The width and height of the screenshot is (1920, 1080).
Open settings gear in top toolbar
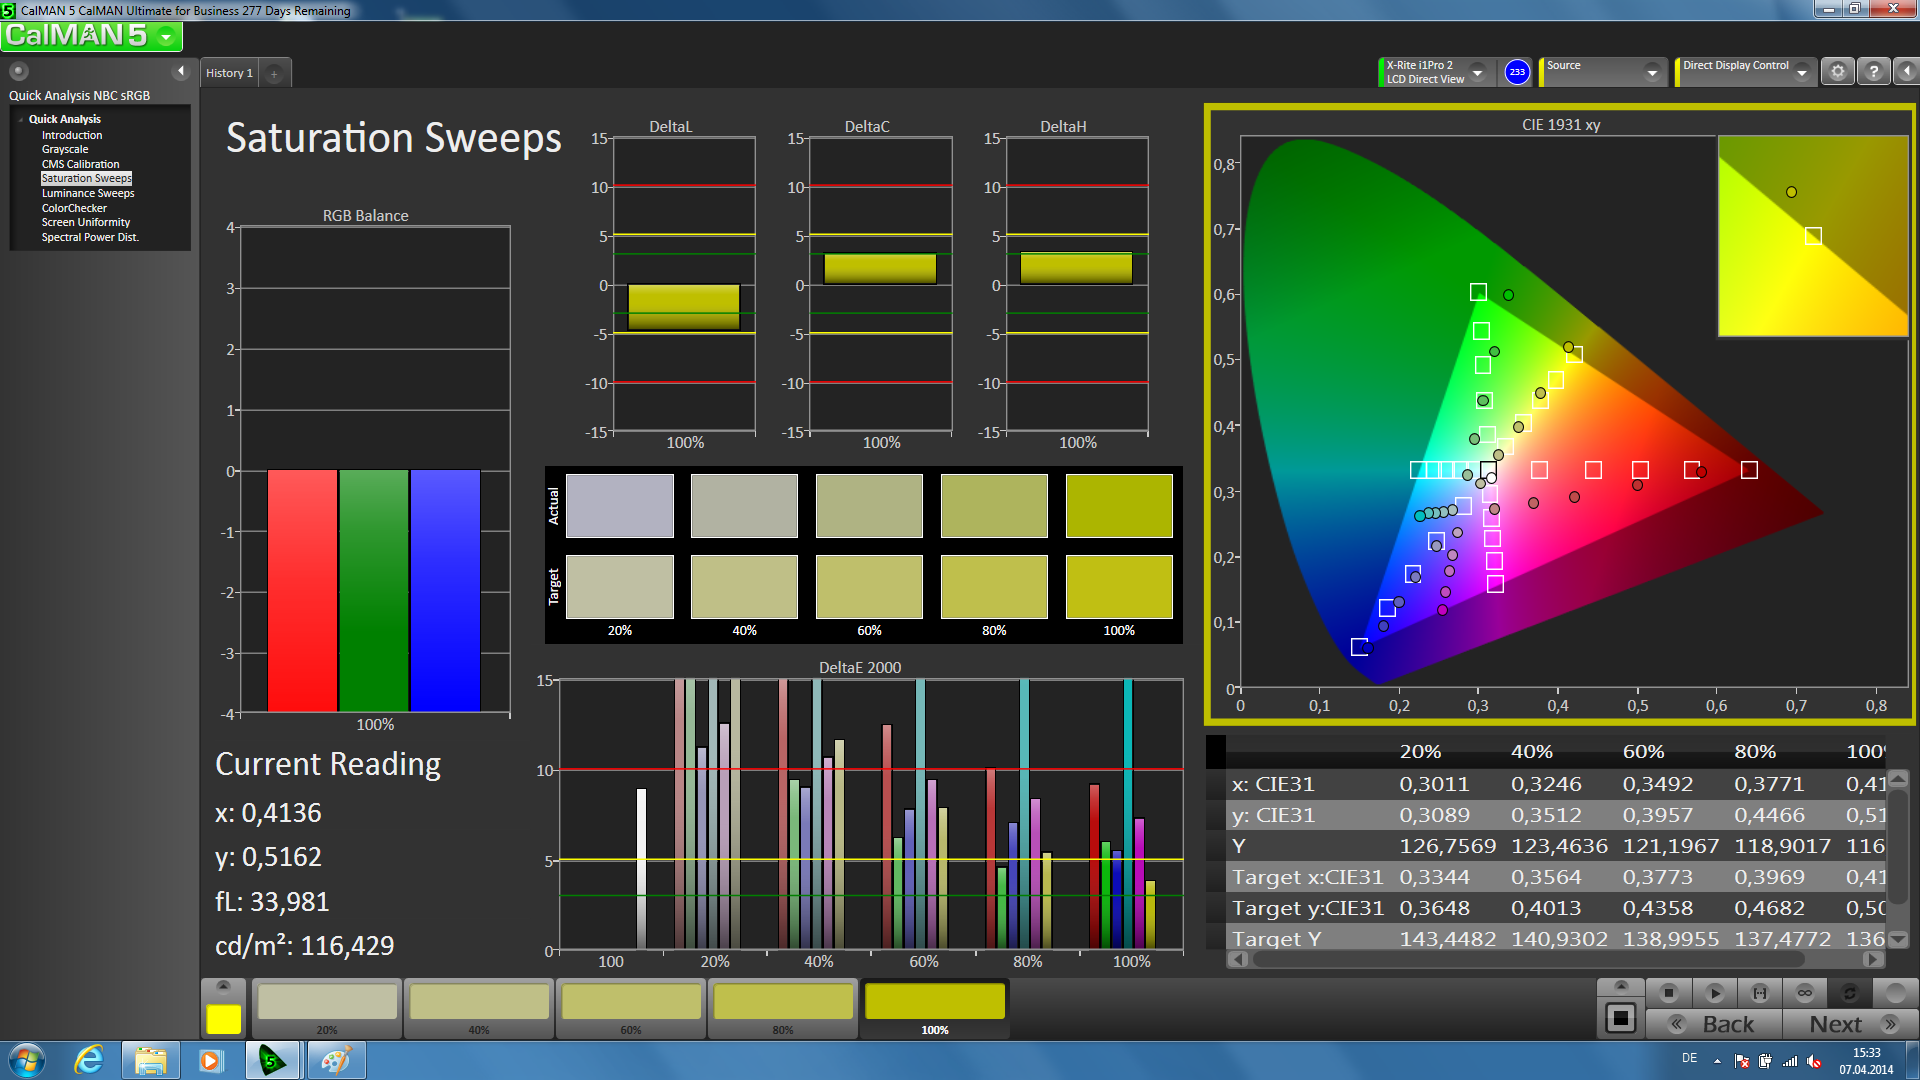tap(1838, 72)
